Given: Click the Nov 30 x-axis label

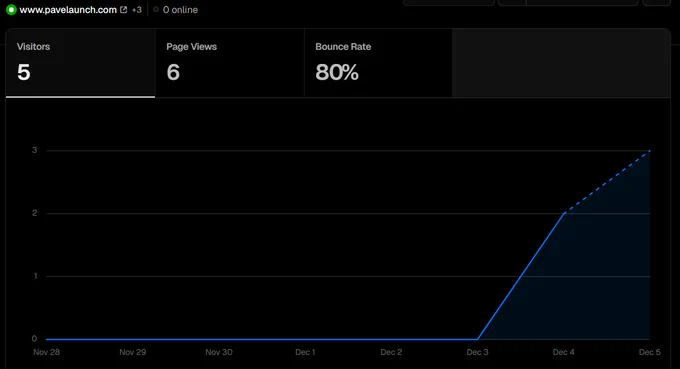Looking at the screenshot, I should 219,352.
